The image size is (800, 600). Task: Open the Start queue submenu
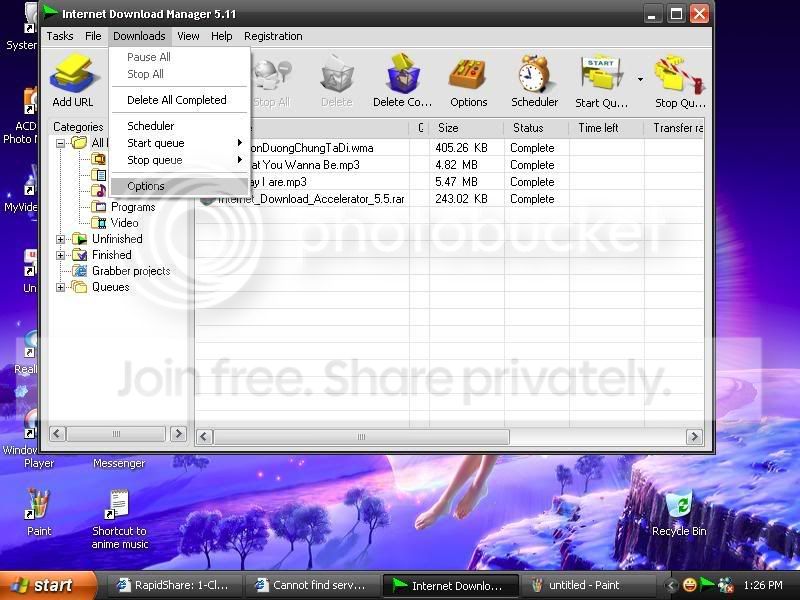[180, 143]
